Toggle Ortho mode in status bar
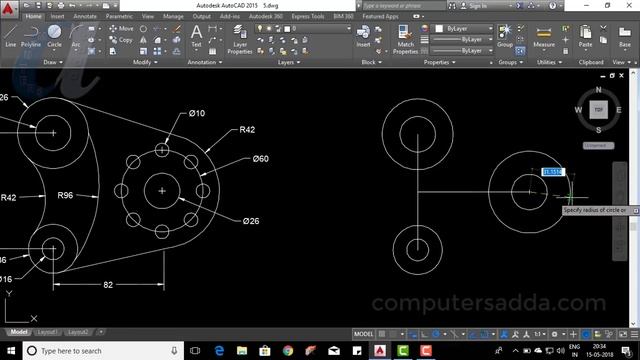This screenshot has height=360, width=640. click(424, 334)
